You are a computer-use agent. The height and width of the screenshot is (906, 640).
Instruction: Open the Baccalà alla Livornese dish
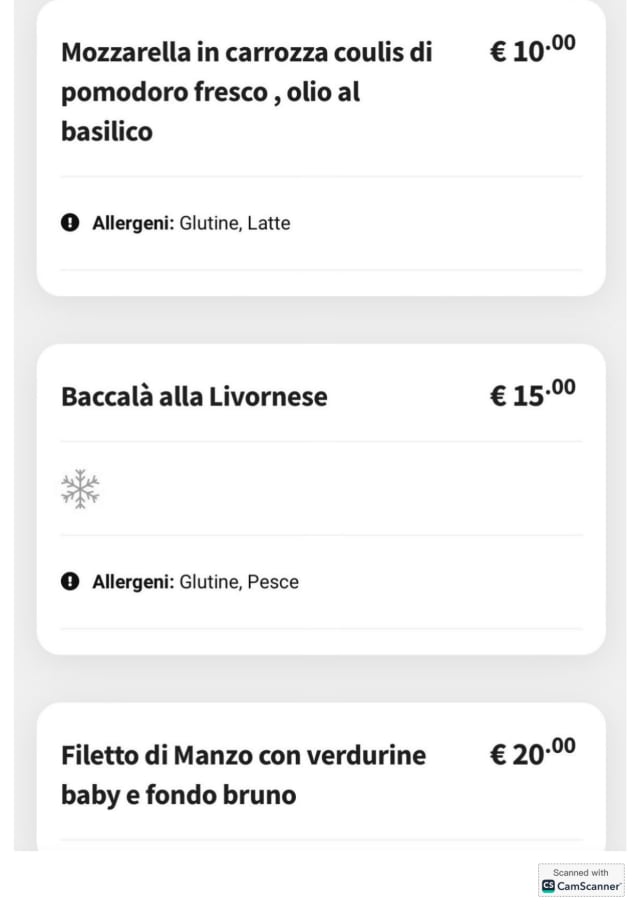(194, 396)
